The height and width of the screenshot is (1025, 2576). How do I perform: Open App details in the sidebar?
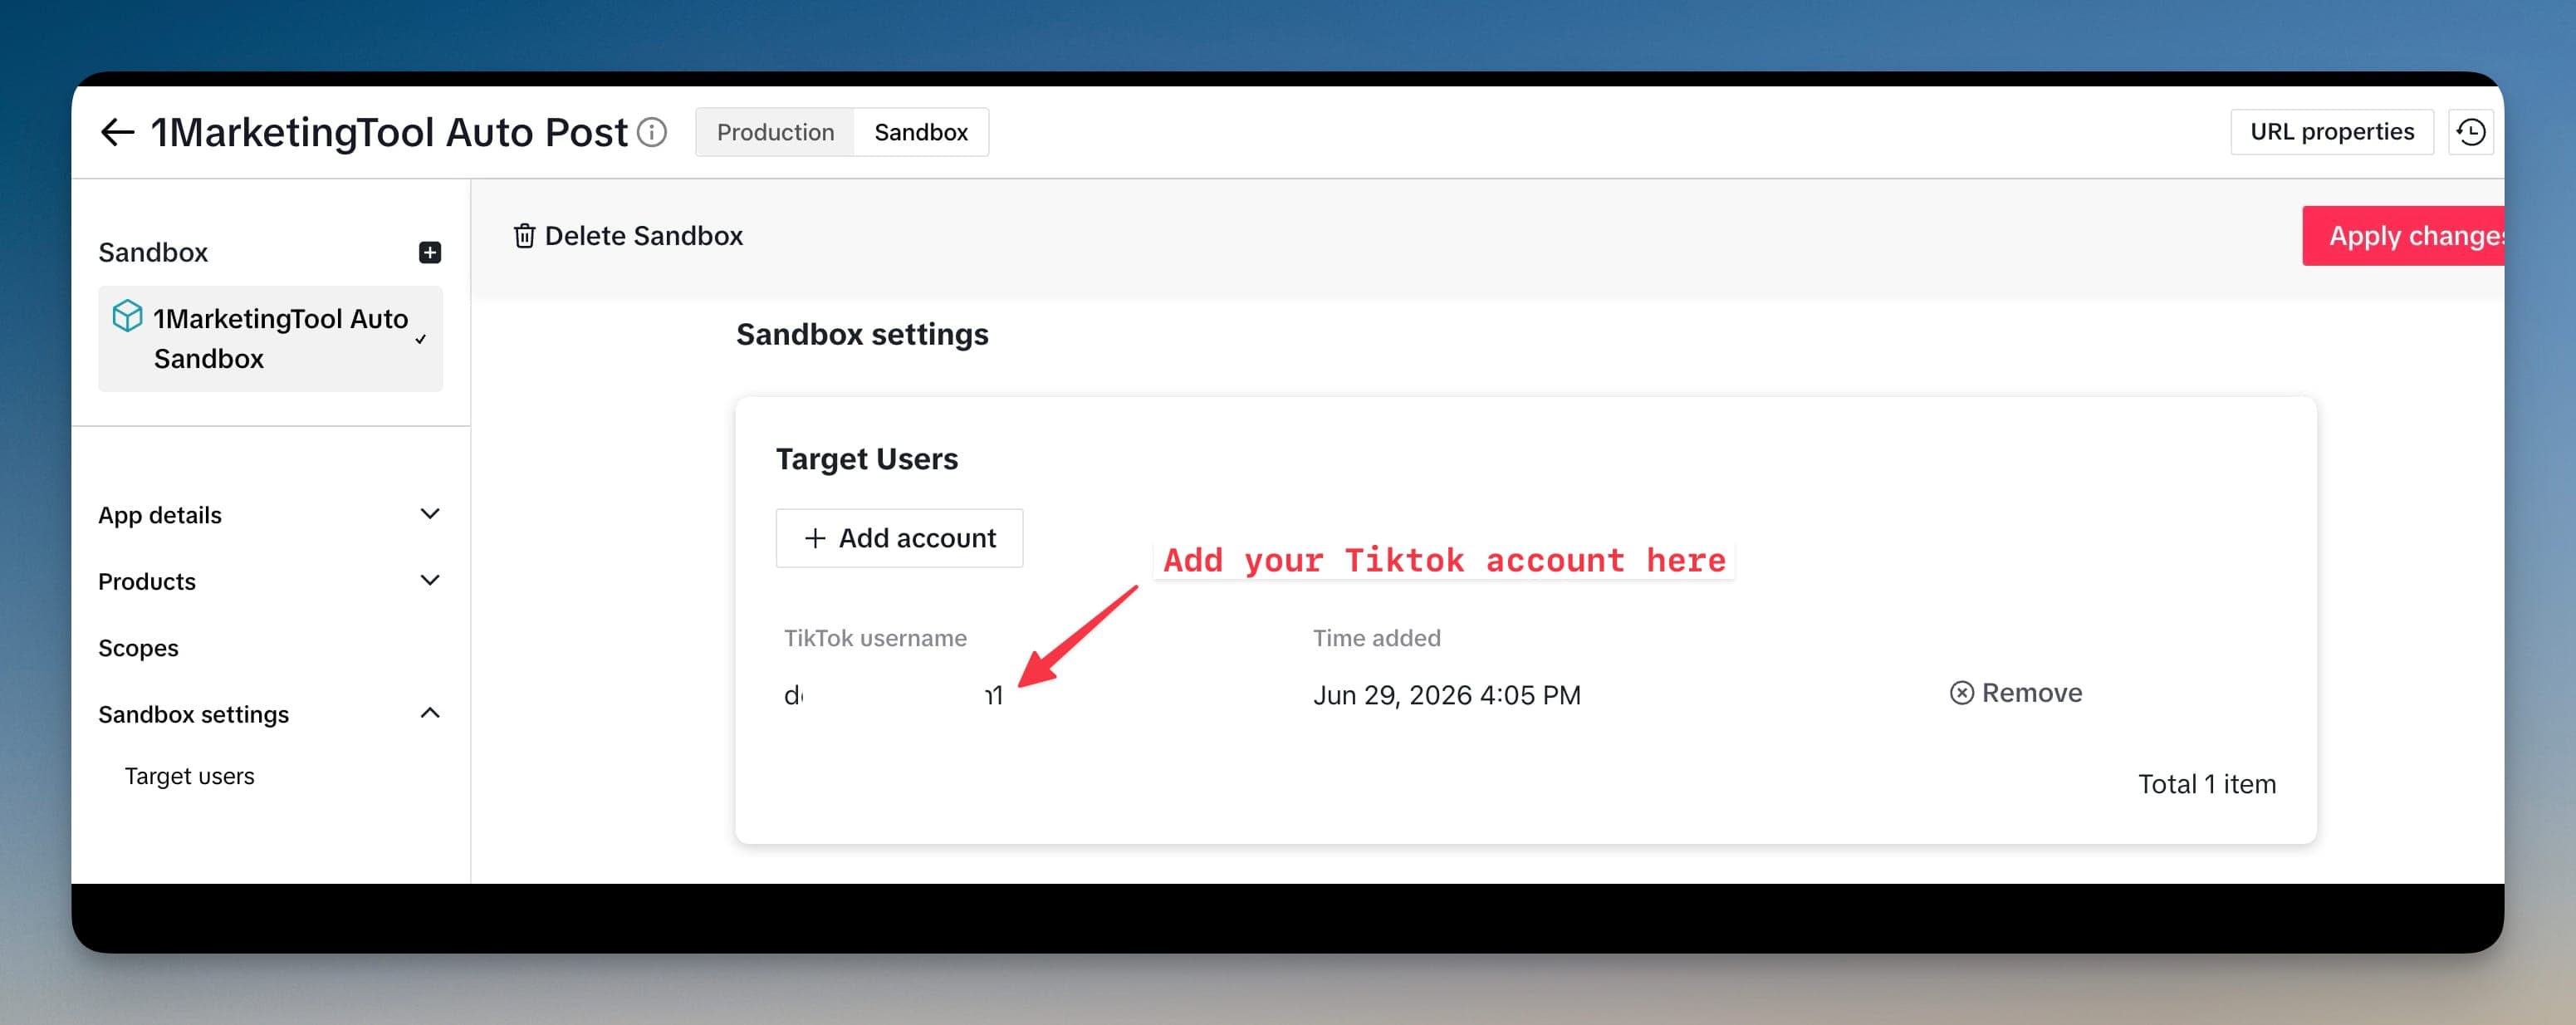pyautogui.click(x=160, y=515)
